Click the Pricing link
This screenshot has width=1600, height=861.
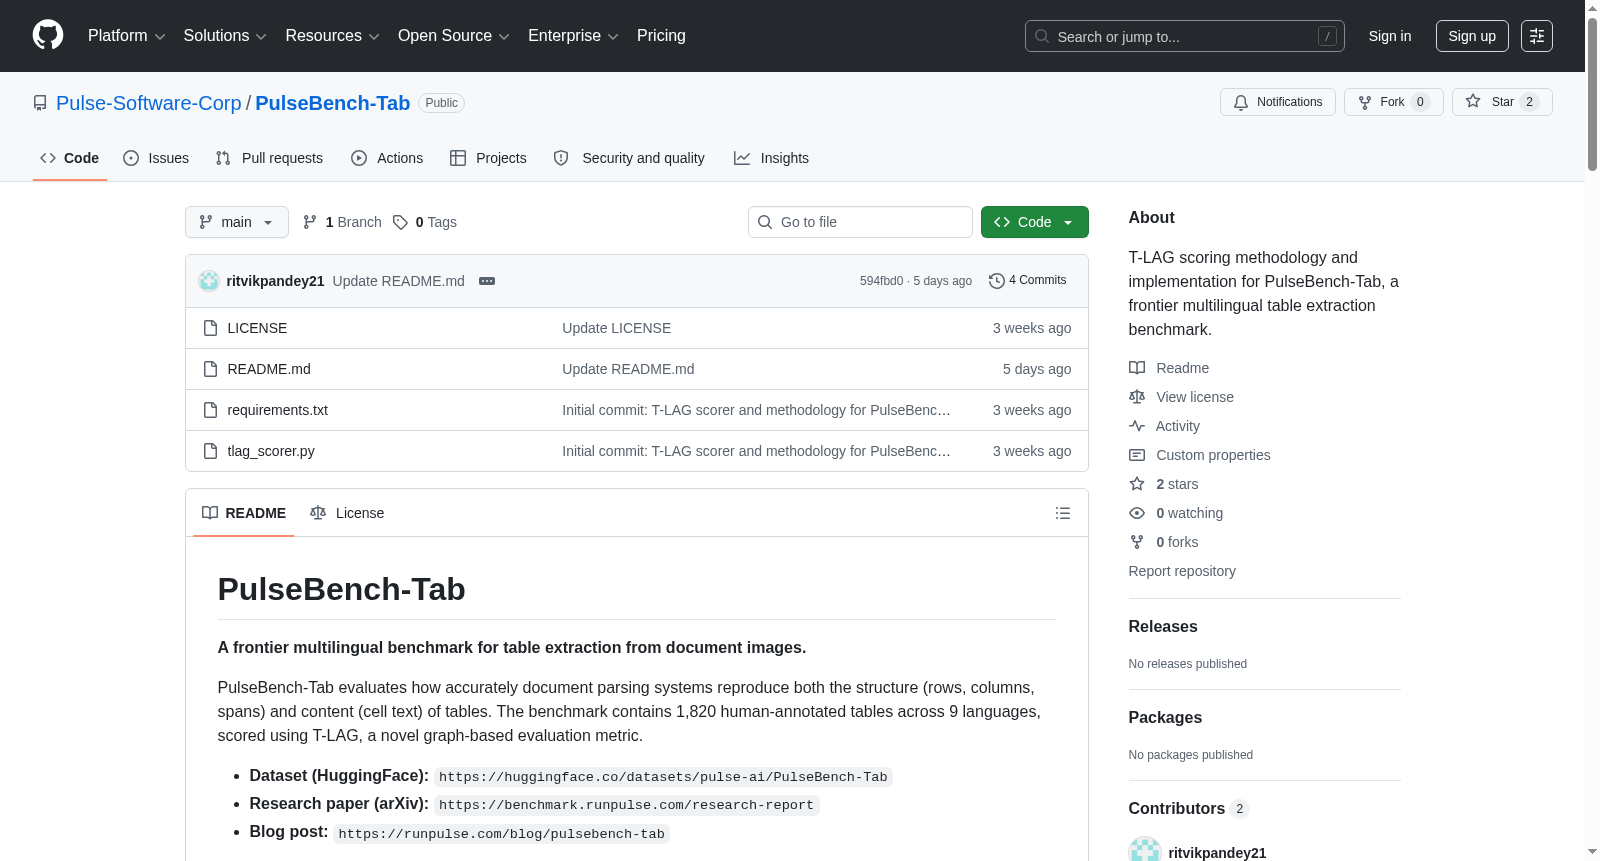tap(661, 36)
